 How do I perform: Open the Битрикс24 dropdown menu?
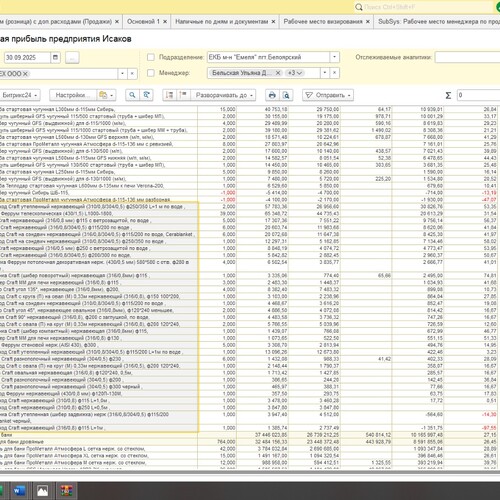[x=19, y=95]
